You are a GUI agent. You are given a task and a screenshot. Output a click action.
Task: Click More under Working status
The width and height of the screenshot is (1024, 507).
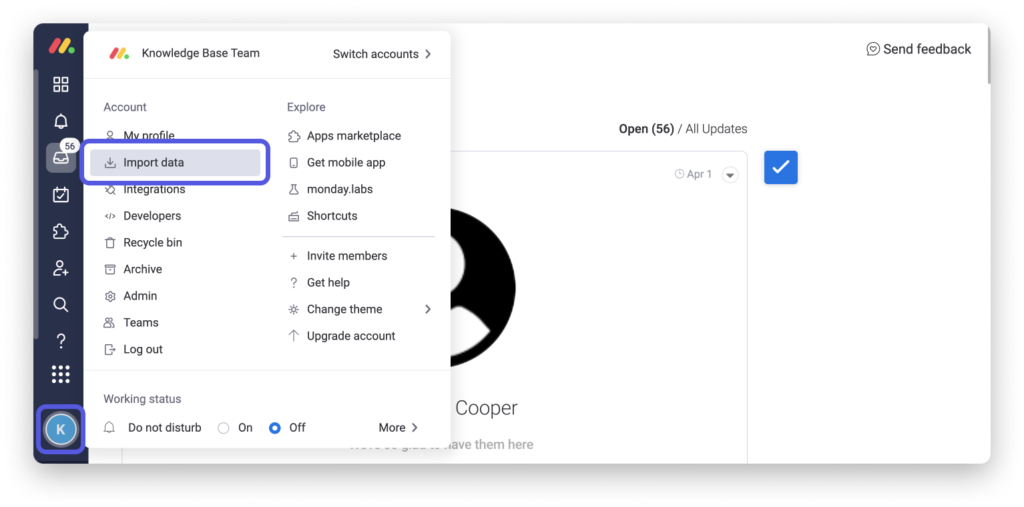[398, 428]
